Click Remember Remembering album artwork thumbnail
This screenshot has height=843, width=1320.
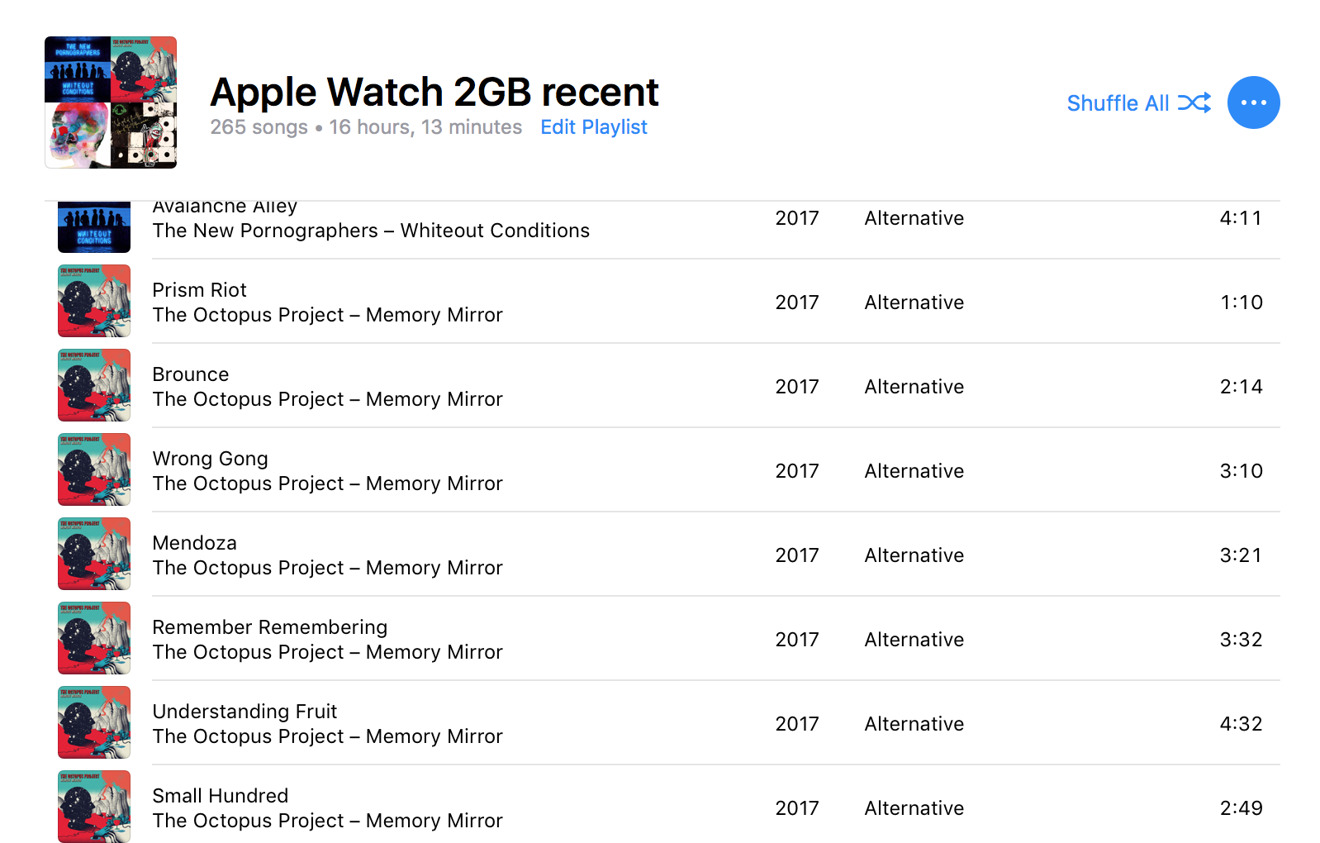(x=94, y=638)
